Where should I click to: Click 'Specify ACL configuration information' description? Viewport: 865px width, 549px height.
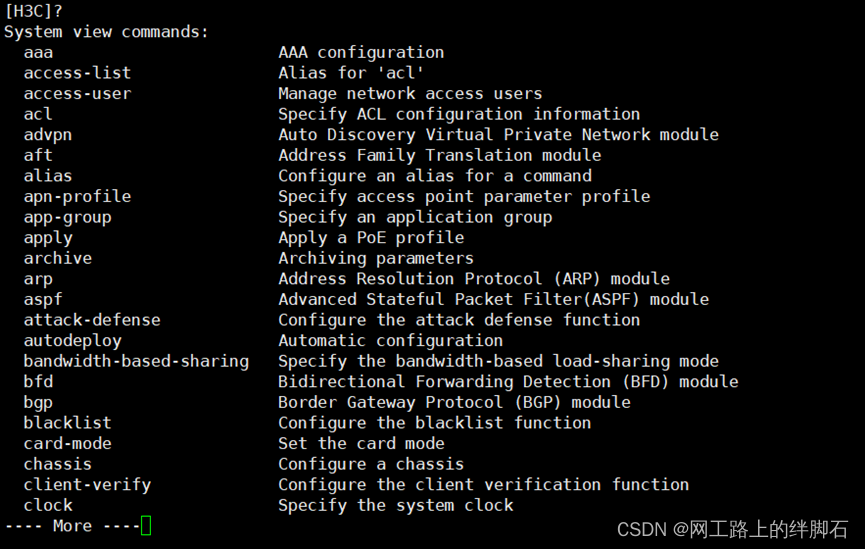[x=460, y=114]
